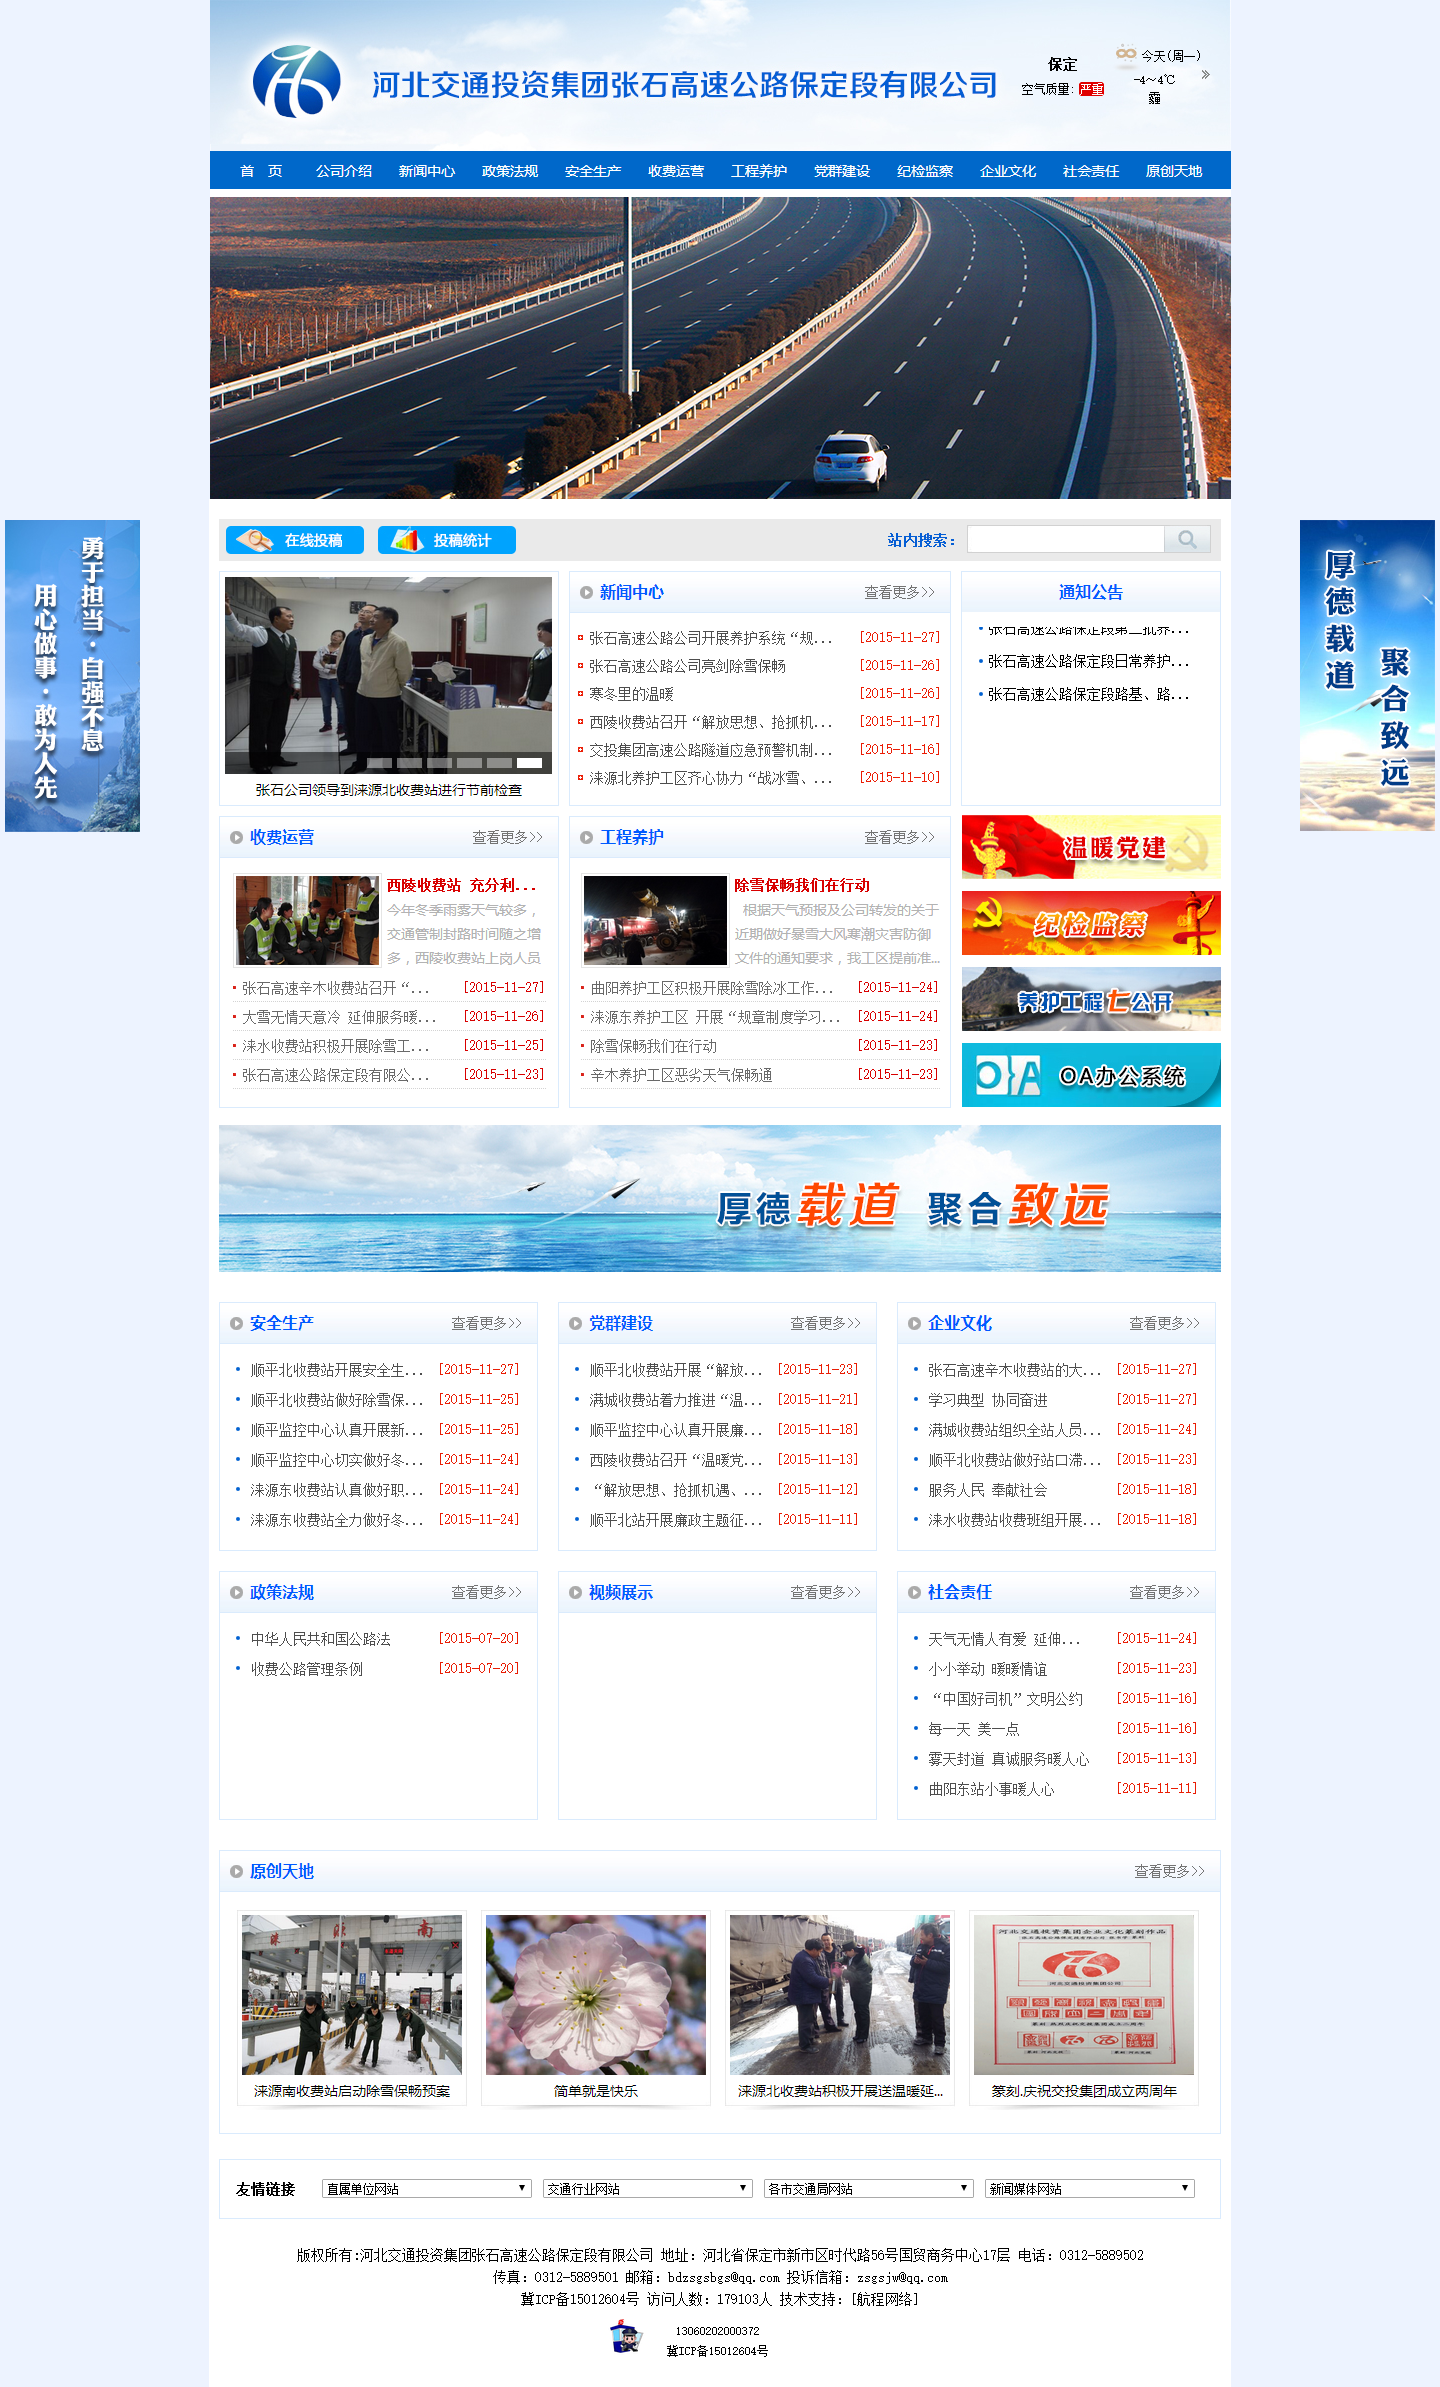This screenshot has height=2387, width=1440.
Task: Click the weather widget next arrow
Action: point(1206,75)
